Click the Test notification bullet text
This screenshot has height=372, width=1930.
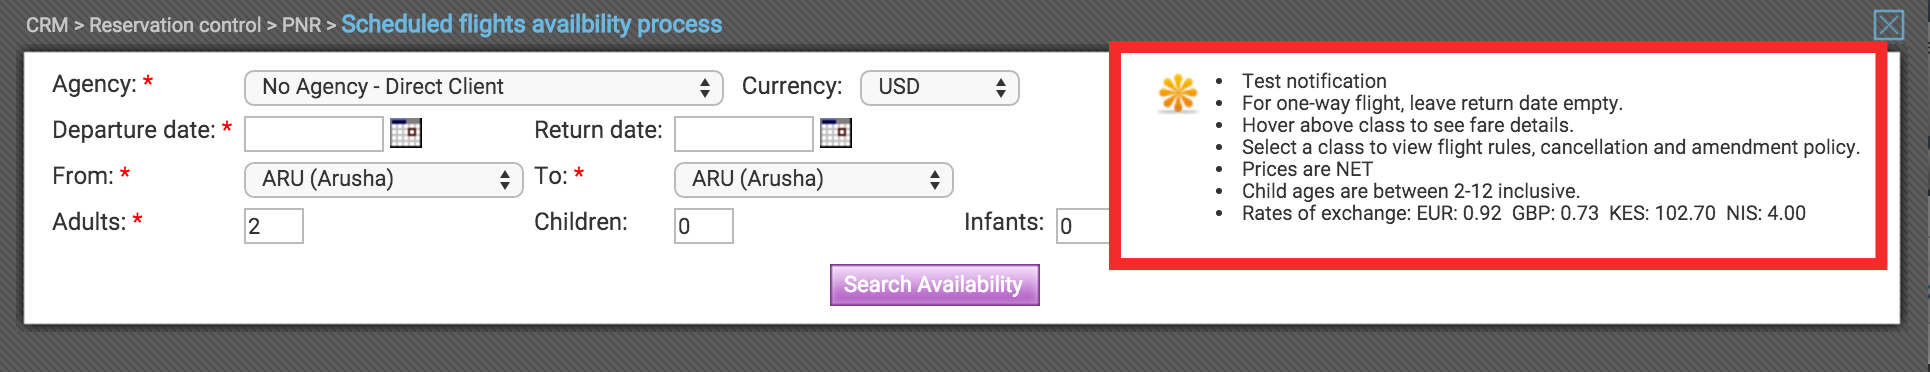(x=1314, y=81)
